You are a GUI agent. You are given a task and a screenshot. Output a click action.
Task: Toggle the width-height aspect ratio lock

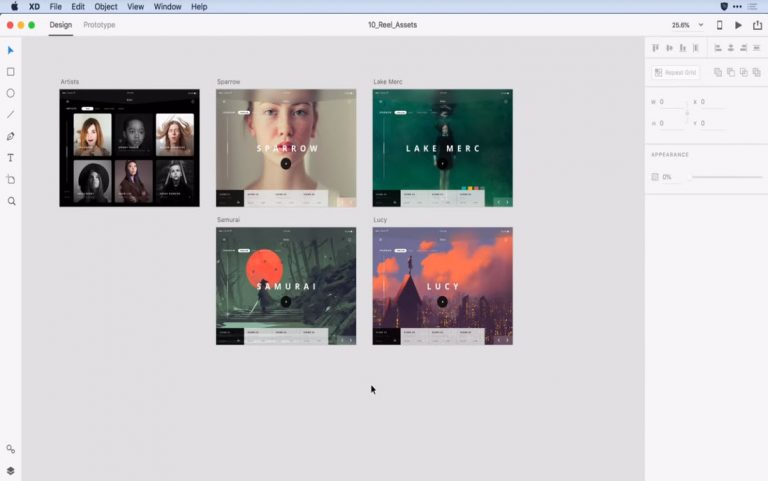[x=688, y=112]
